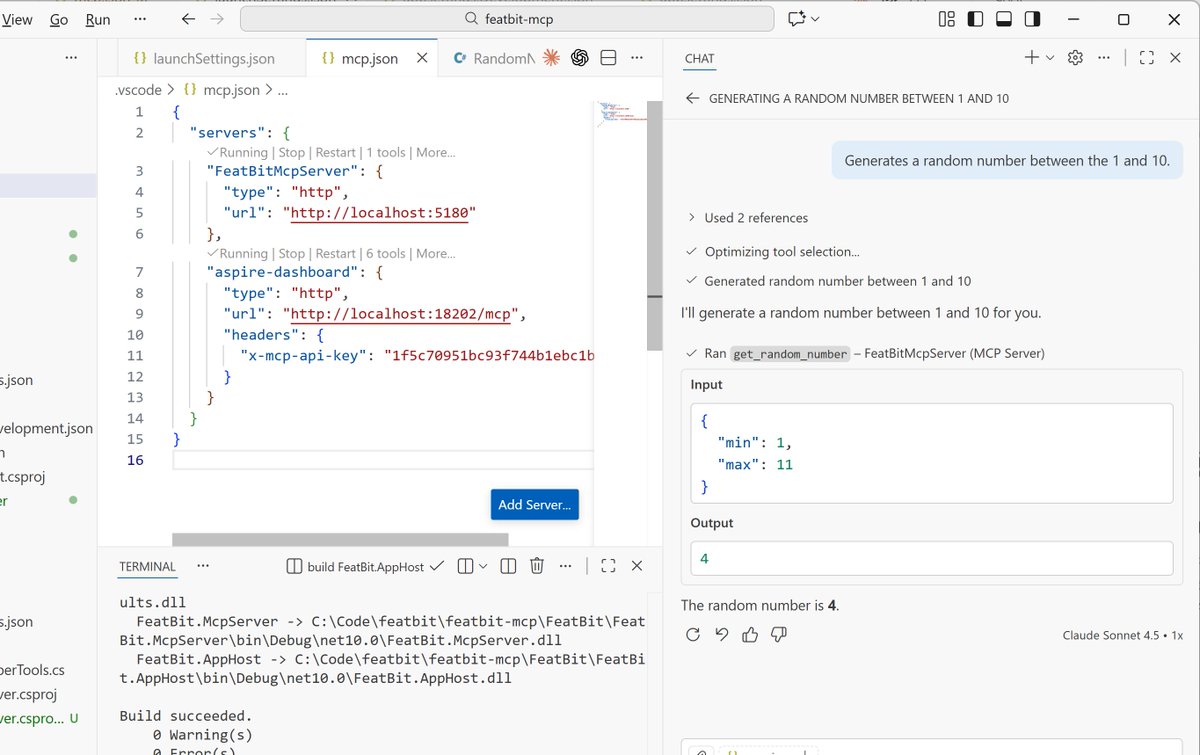Click the OpenAI logo icon in editor toolbar
Image resolution: width=1200 pixels, height=755 pixels.
pos(579,58)
